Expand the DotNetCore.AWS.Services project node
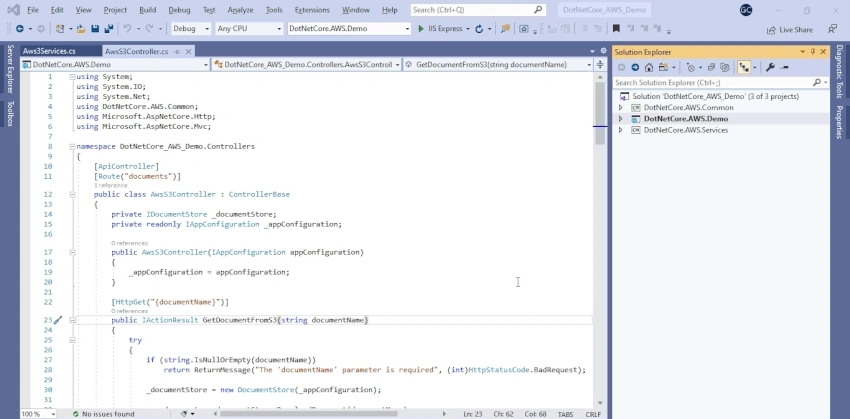The width and height of the screenshot is (850, 419). tap(621, 130)
